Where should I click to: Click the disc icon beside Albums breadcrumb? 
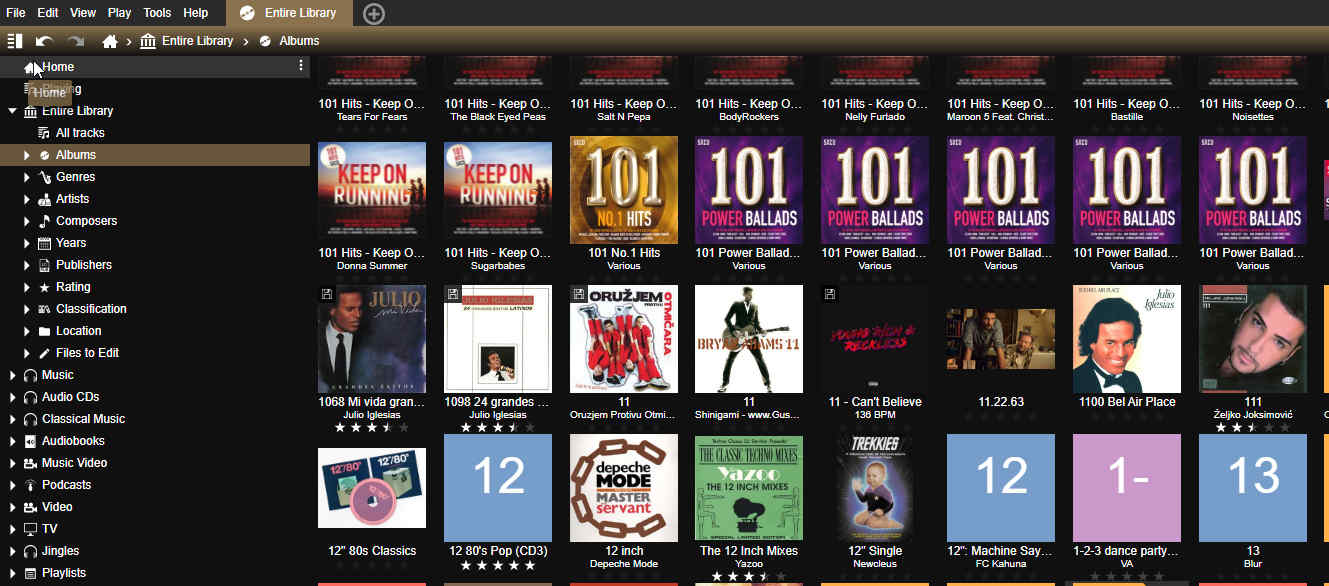[x=265, y=41]
